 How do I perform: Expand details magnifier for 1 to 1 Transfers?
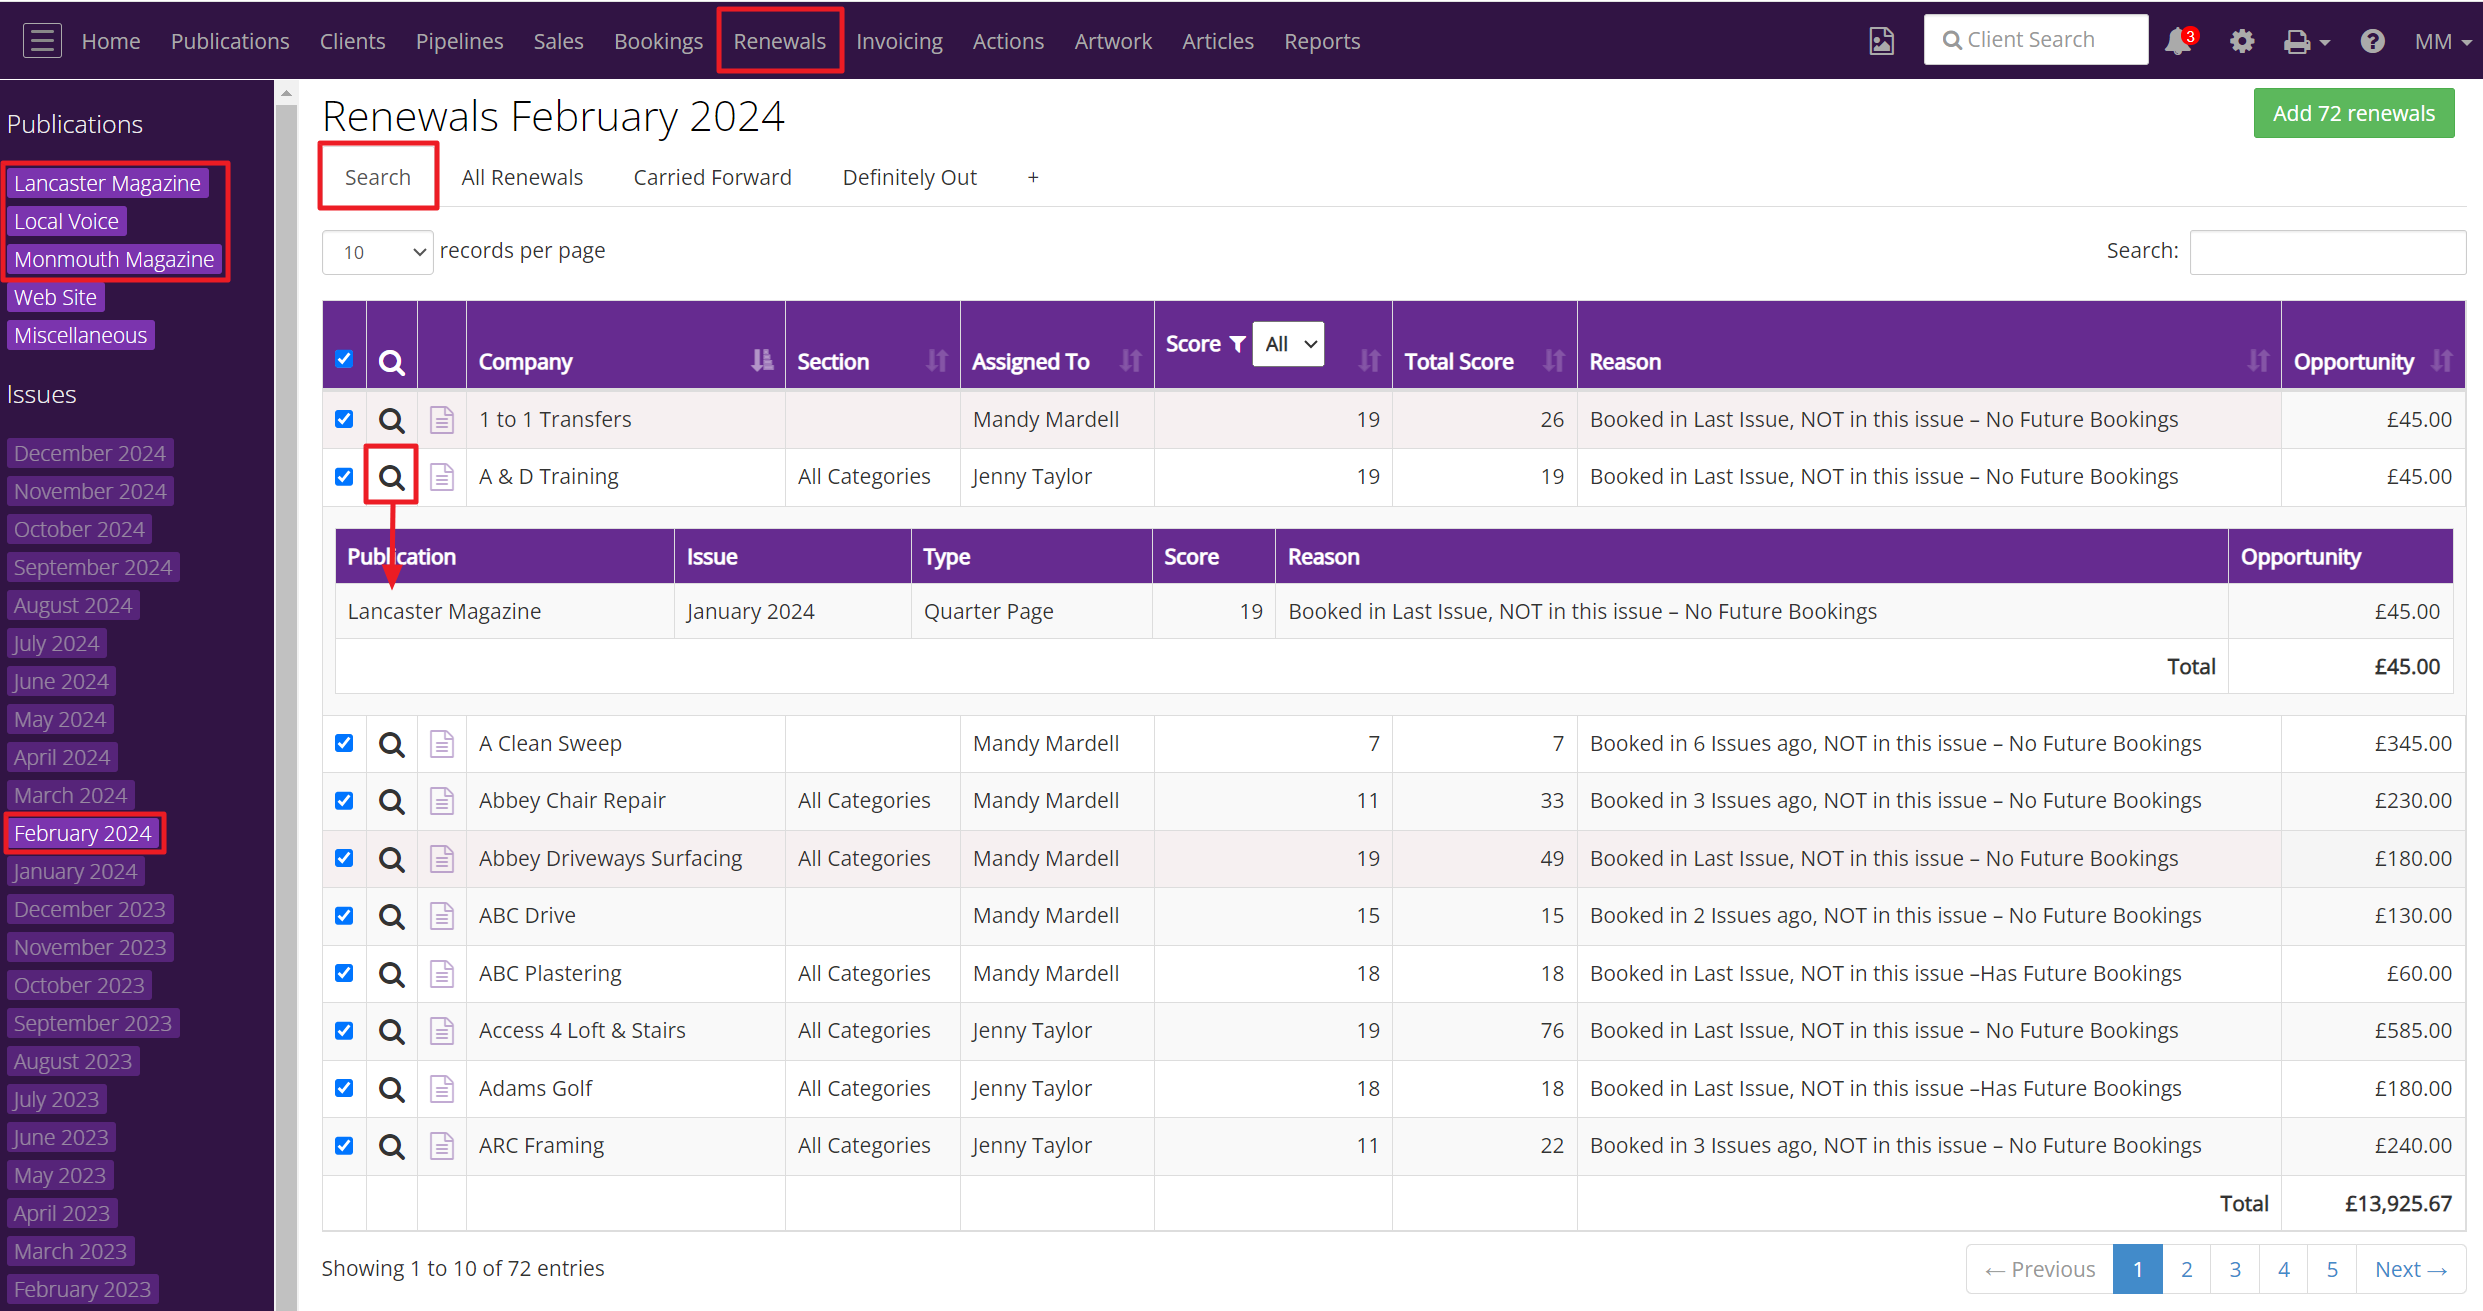point(392,420)
